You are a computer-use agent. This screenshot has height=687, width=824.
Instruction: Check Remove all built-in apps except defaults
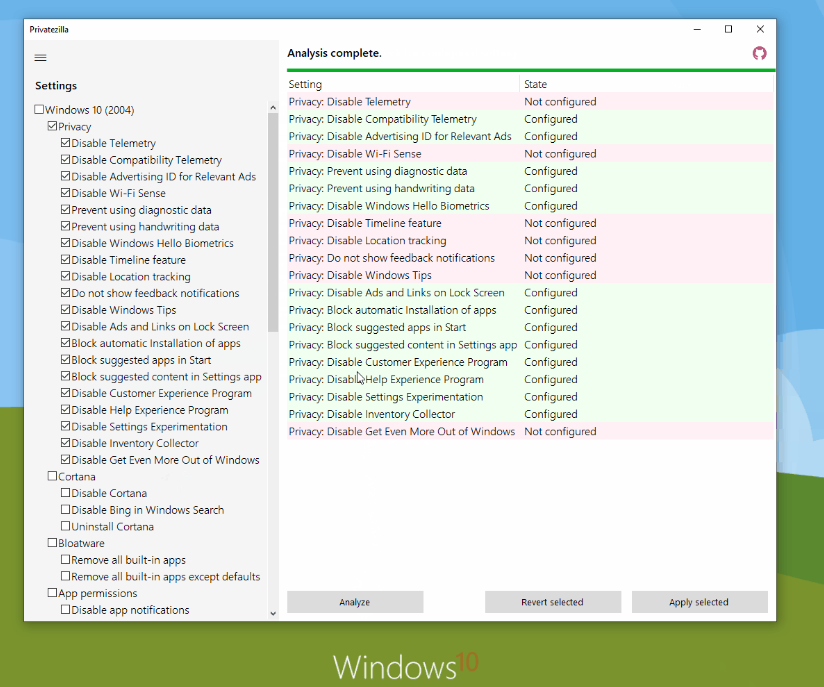65,576
